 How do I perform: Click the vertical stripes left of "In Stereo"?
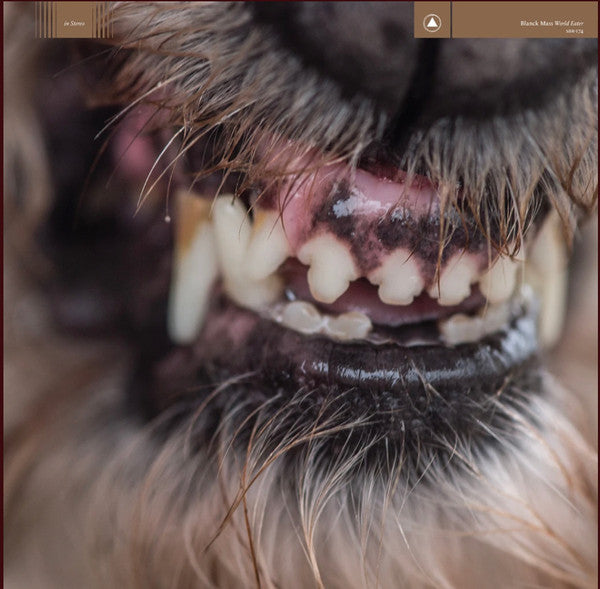pyautogui.click(x=44, y=20)
